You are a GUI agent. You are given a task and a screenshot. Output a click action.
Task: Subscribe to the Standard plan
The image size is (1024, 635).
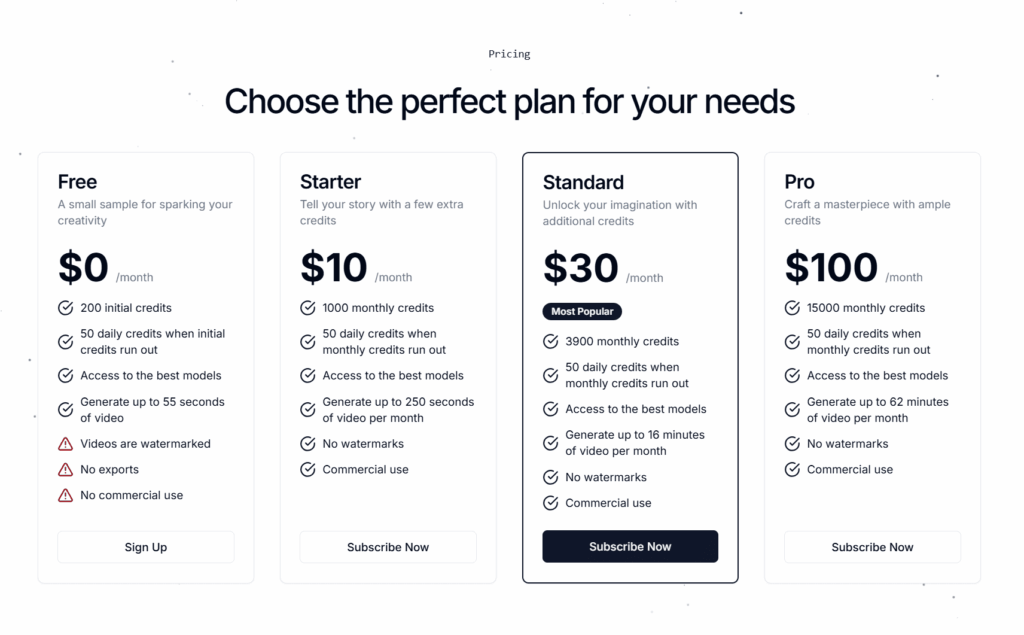tap(630, 547)
